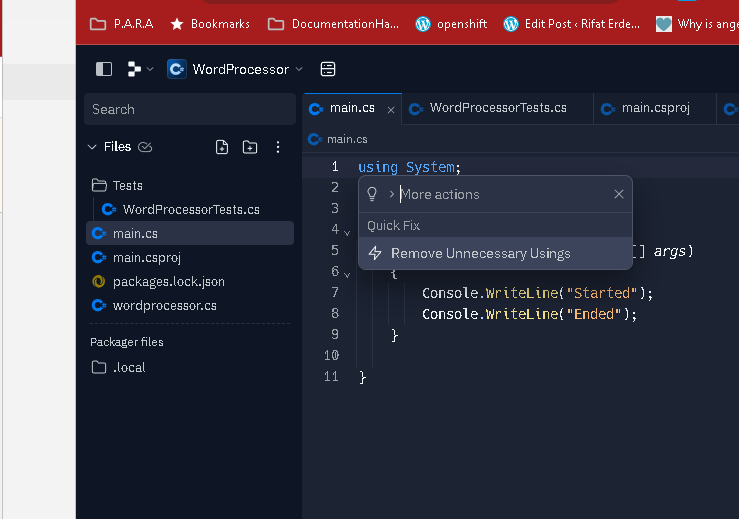
Task: Click the lightbulb icon in actions popup
Action: 372,194
